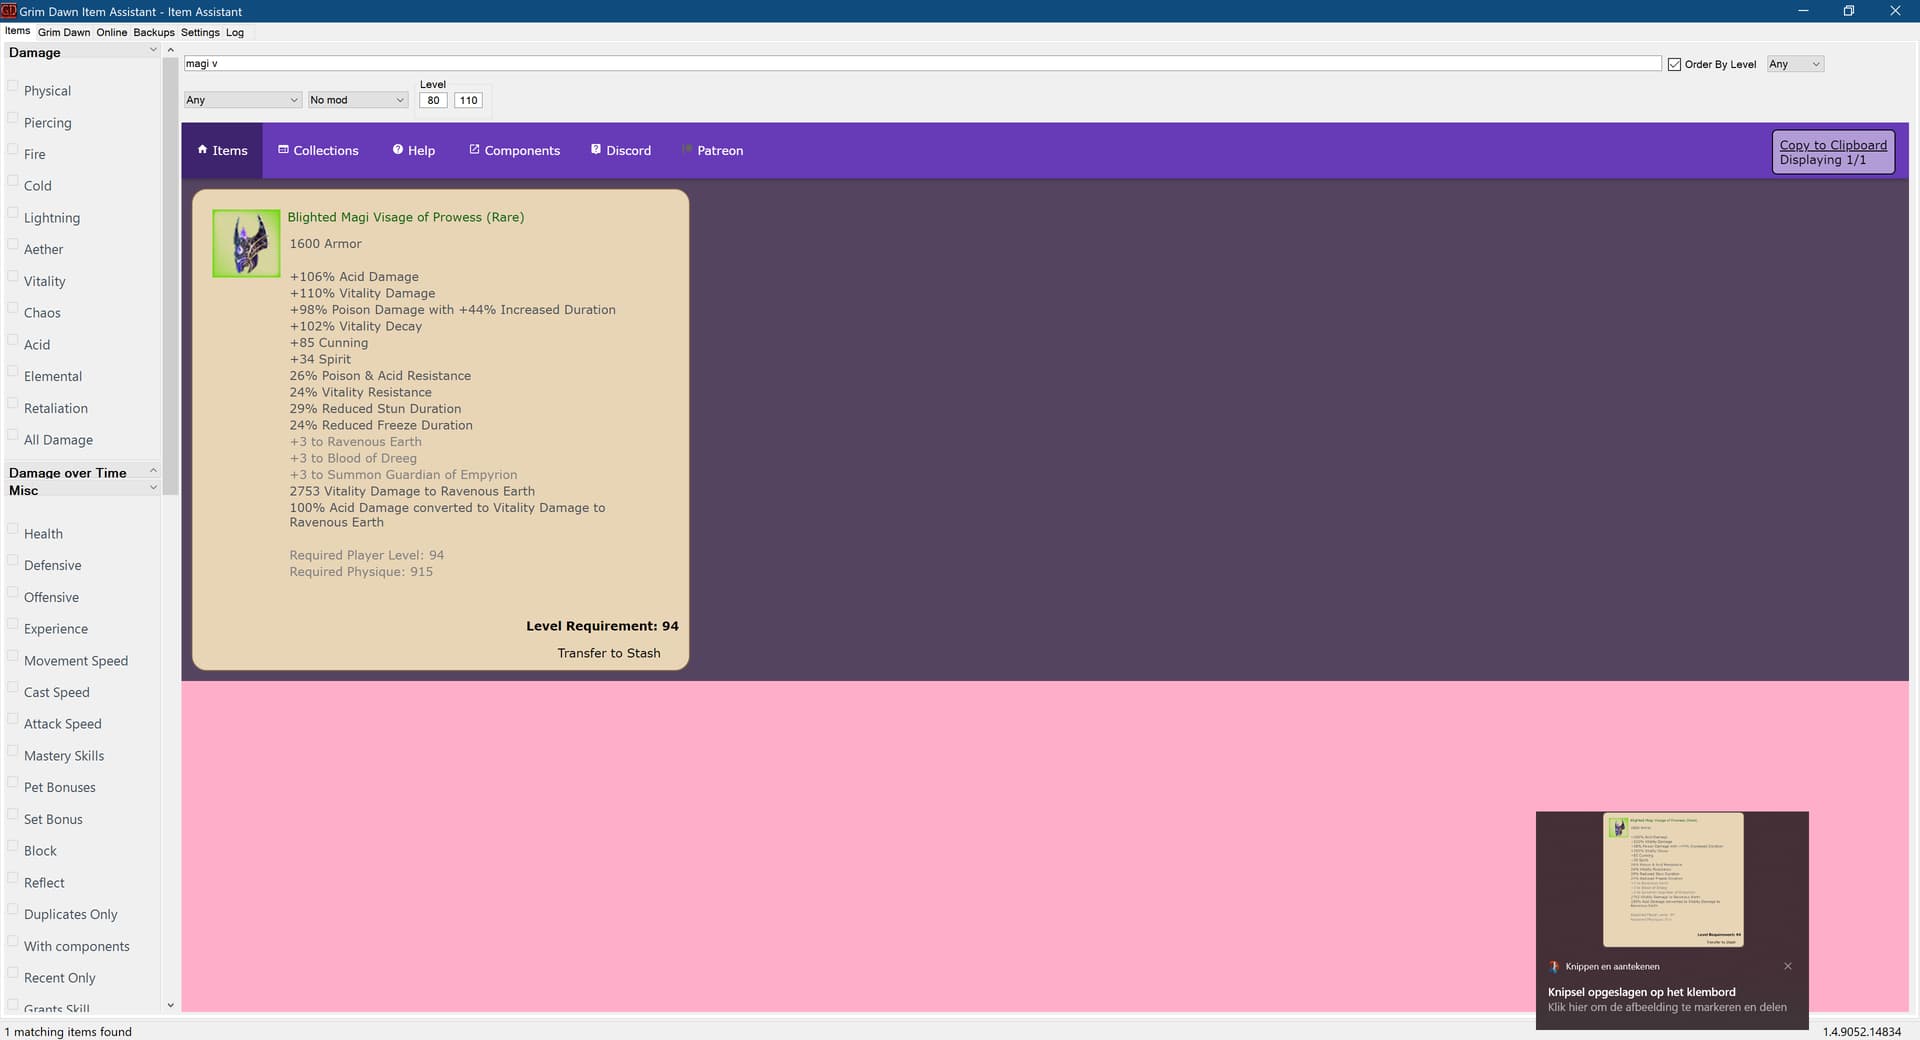The image size is (1920, 1040).
Task: Open the No mod dropdown
Action: (357, 100)
